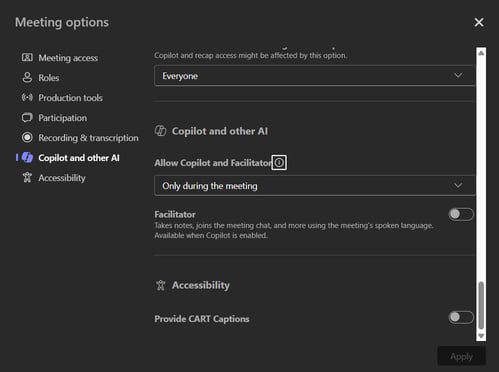
Task: Click the Meeting access sidebar icon
Action: point(27,58)
